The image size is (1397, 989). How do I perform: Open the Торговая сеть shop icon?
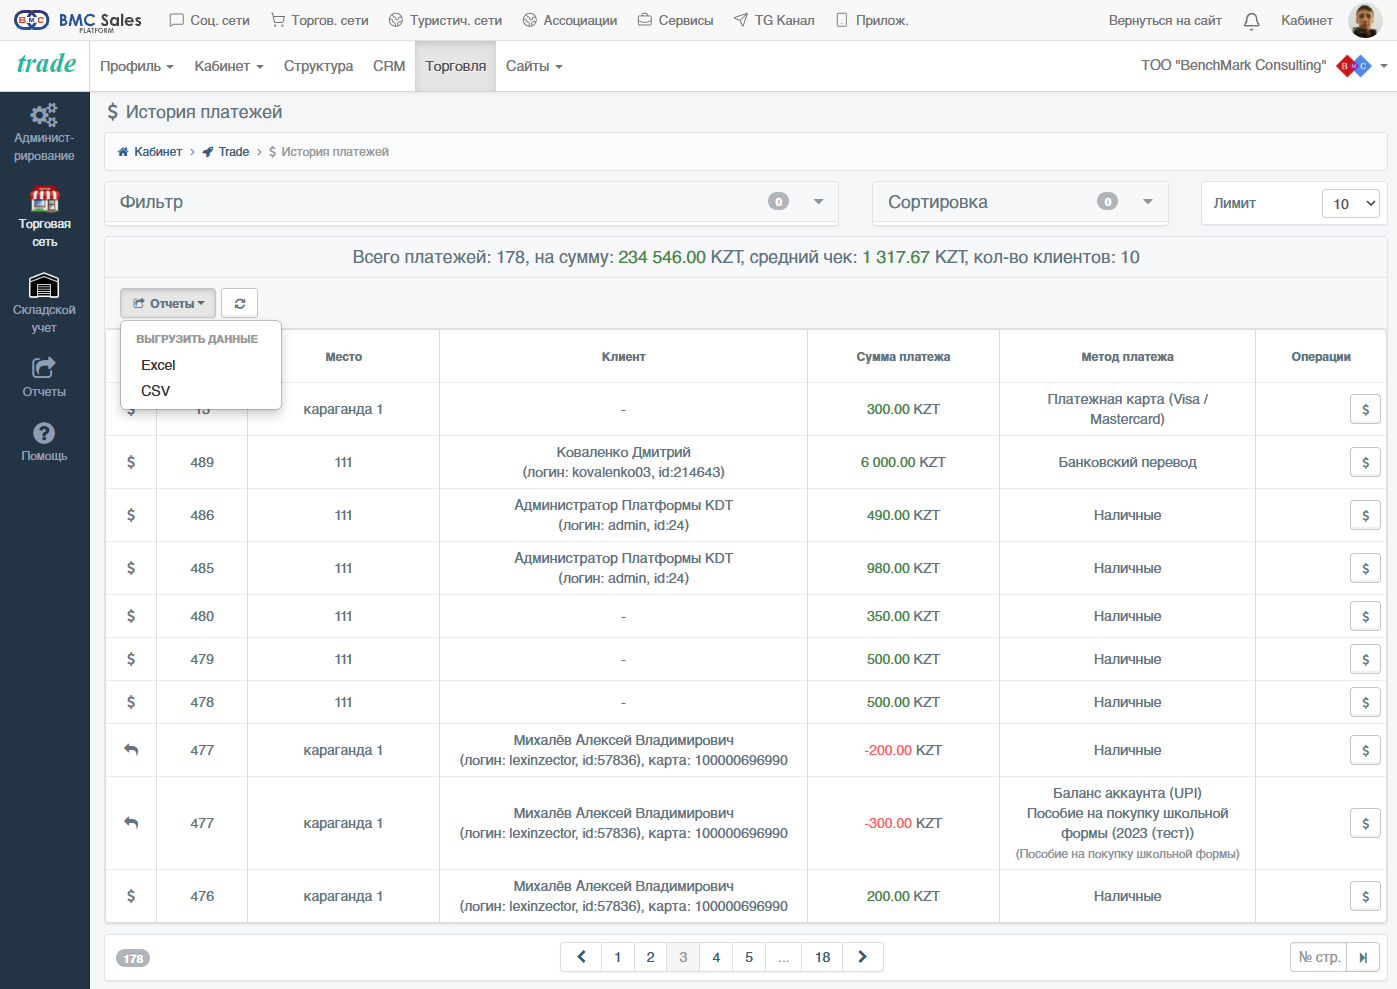[44, 199]
